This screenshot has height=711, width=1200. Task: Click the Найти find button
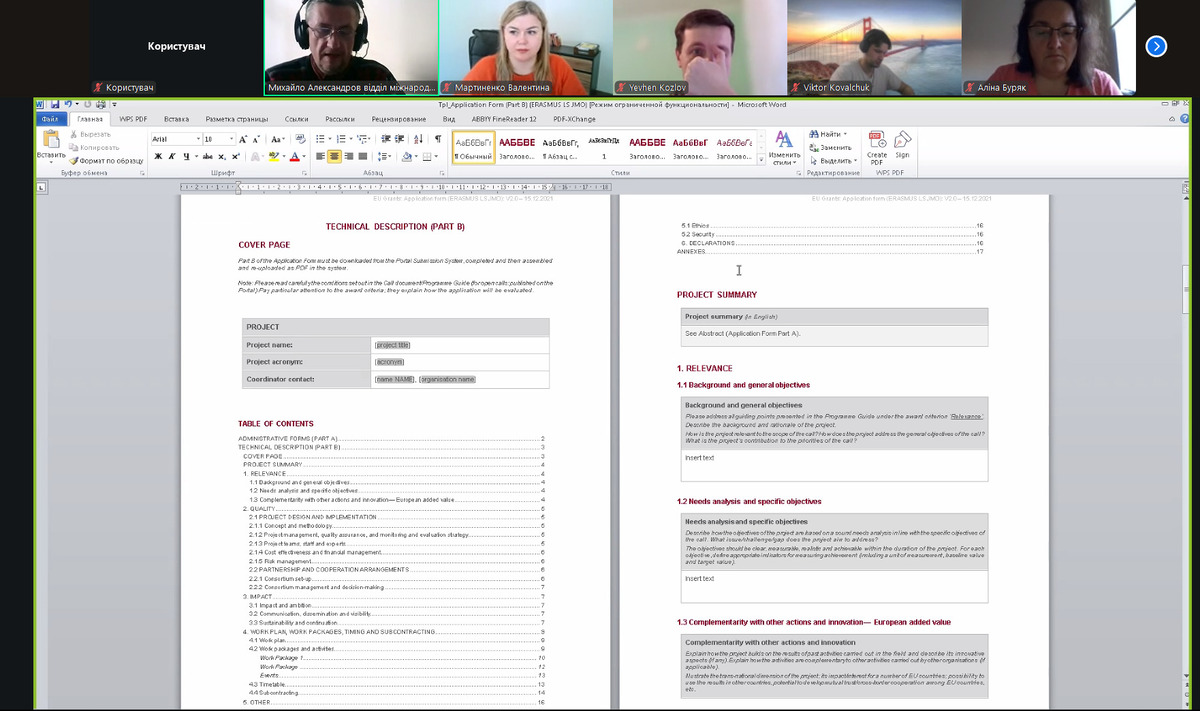[x=829, y=134]
